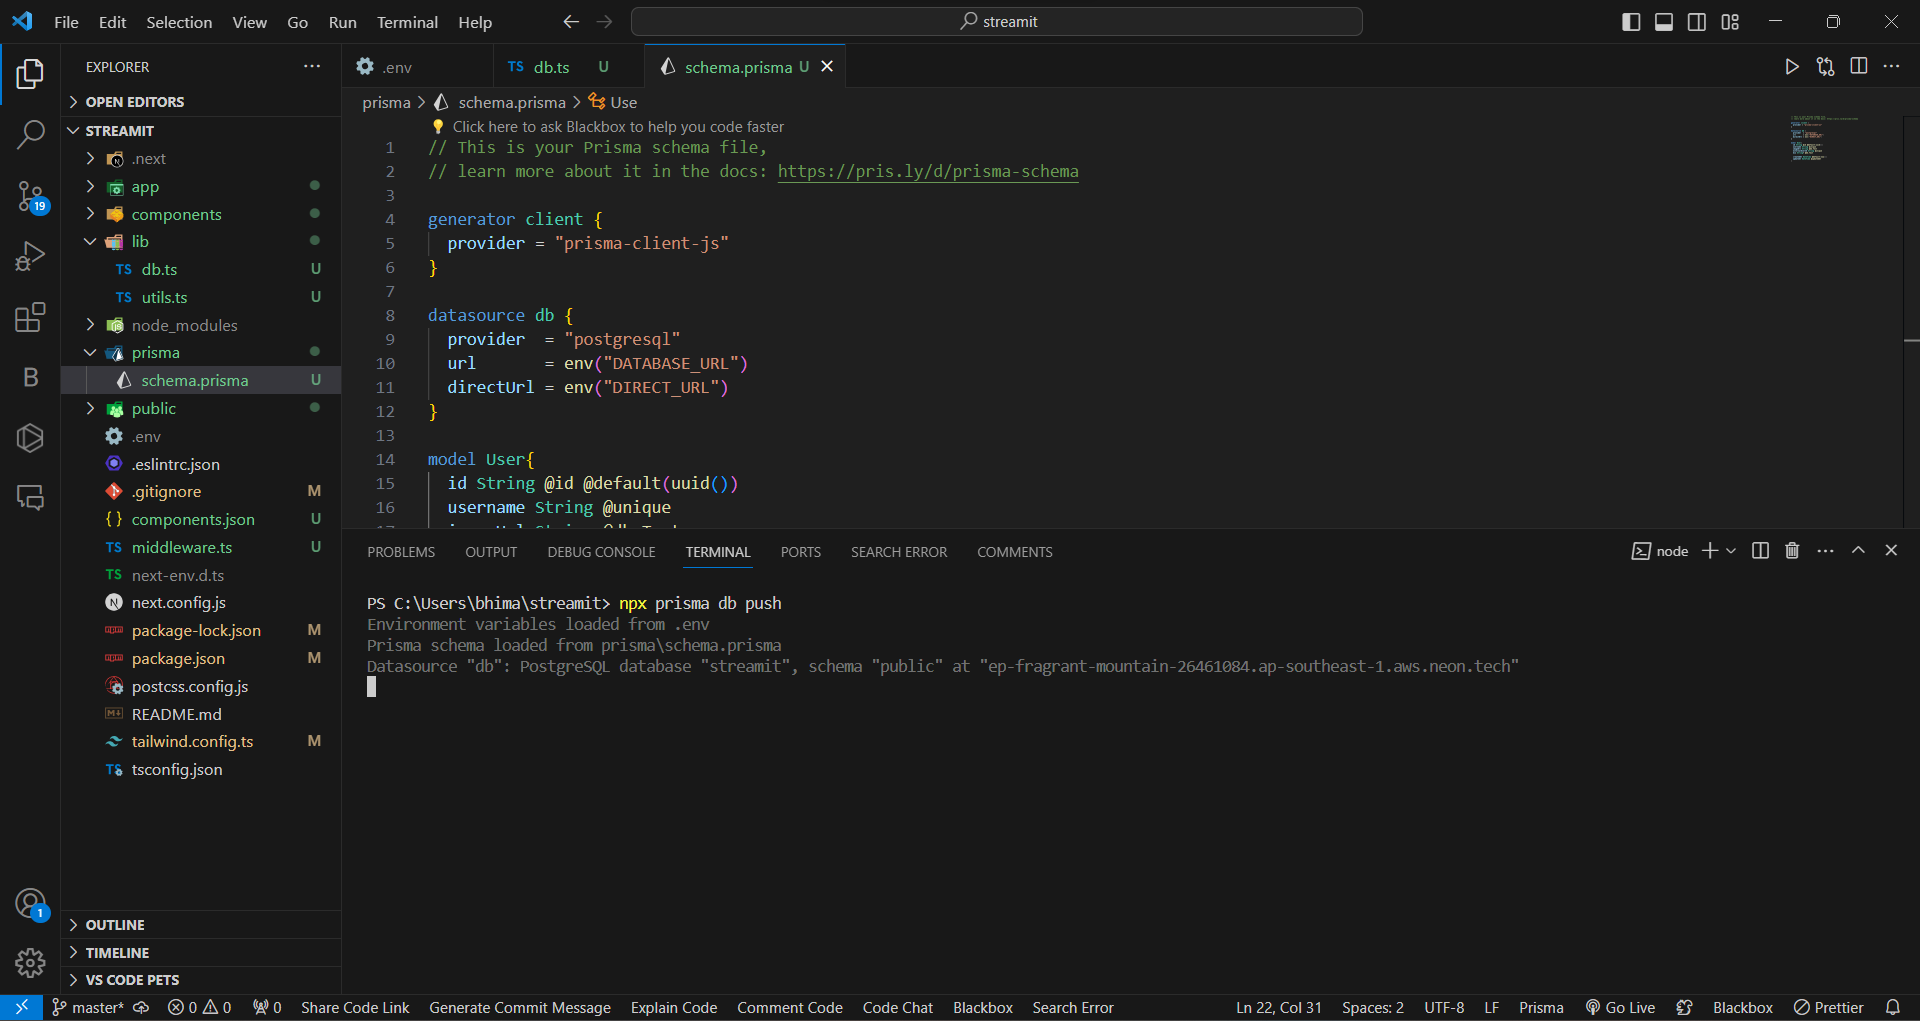Split the terminal panel

[x=1761, y=551]
